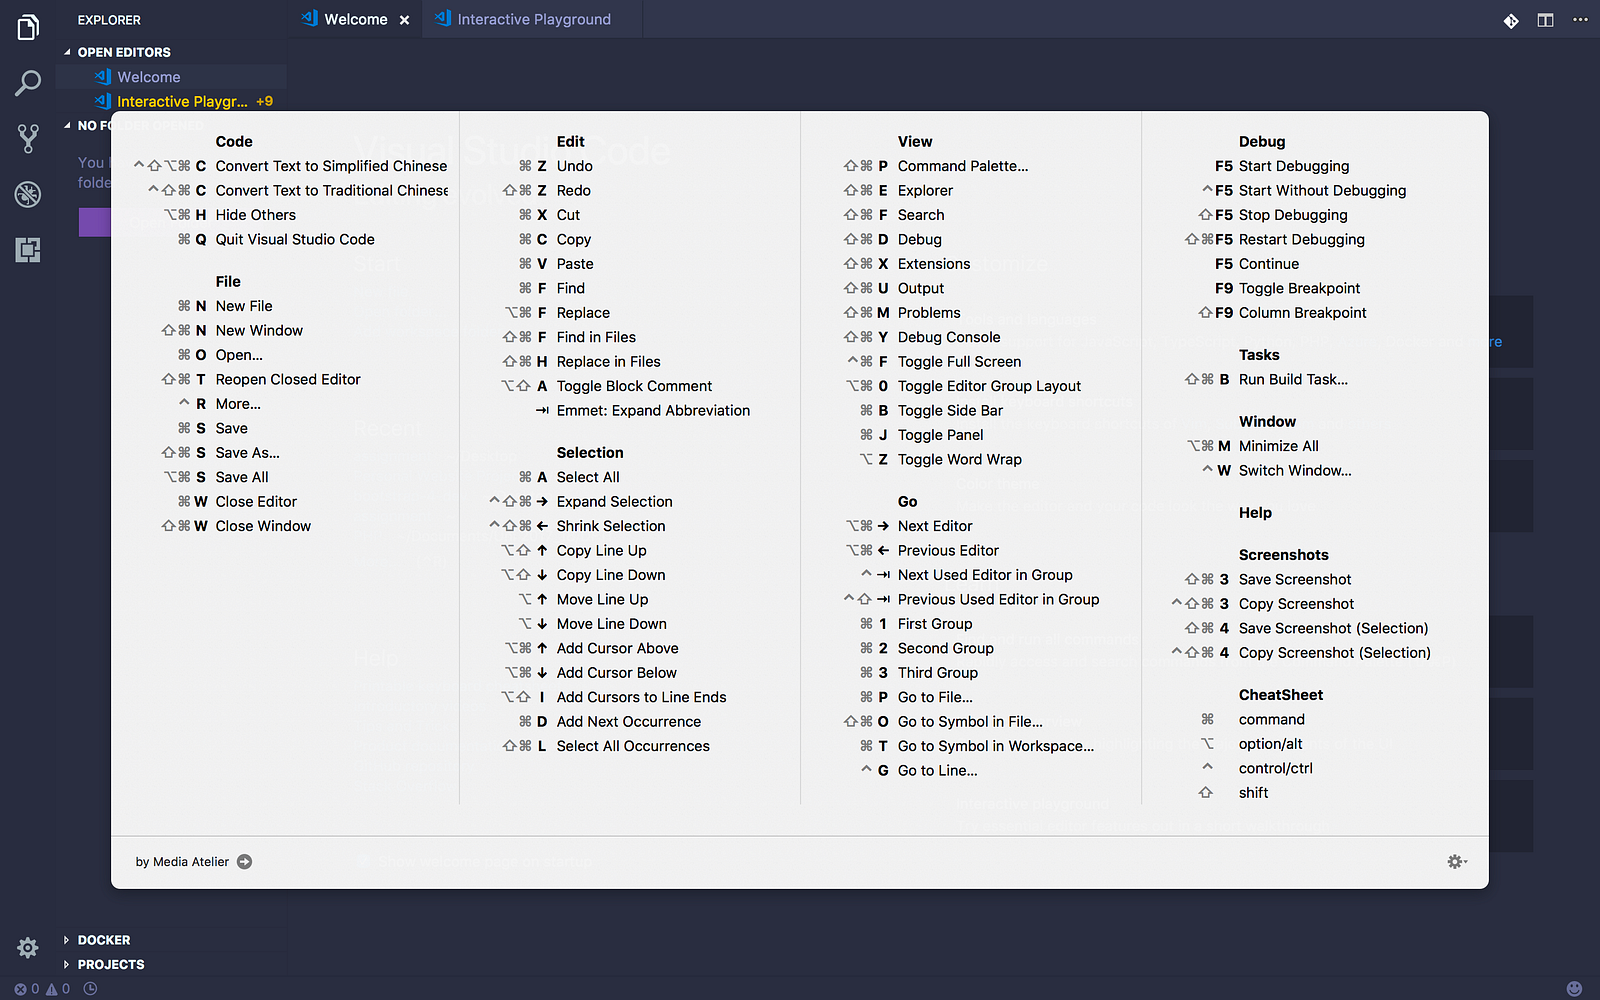Click Start Debugging entry
1600x1000 pixels.
pyautogui.click(x=1294, y=166)
